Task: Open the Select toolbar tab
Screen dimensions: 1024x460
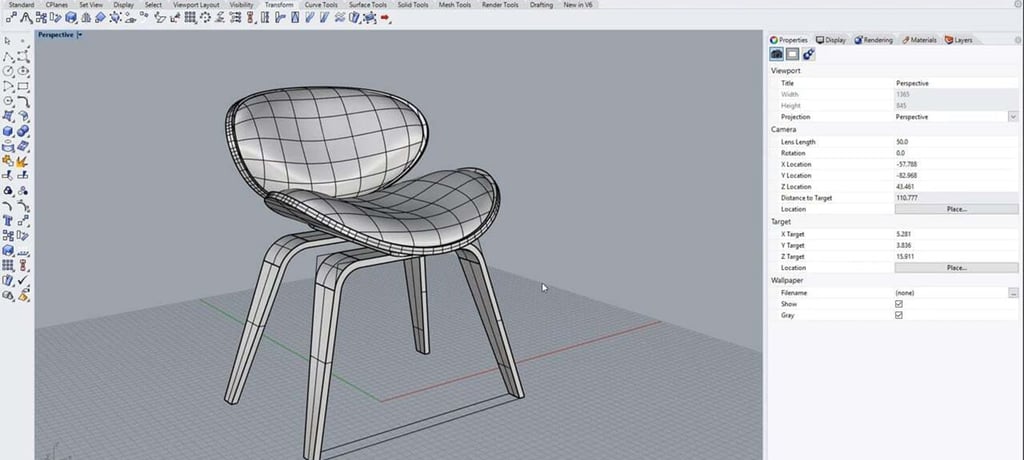Action: coord(153,5)
